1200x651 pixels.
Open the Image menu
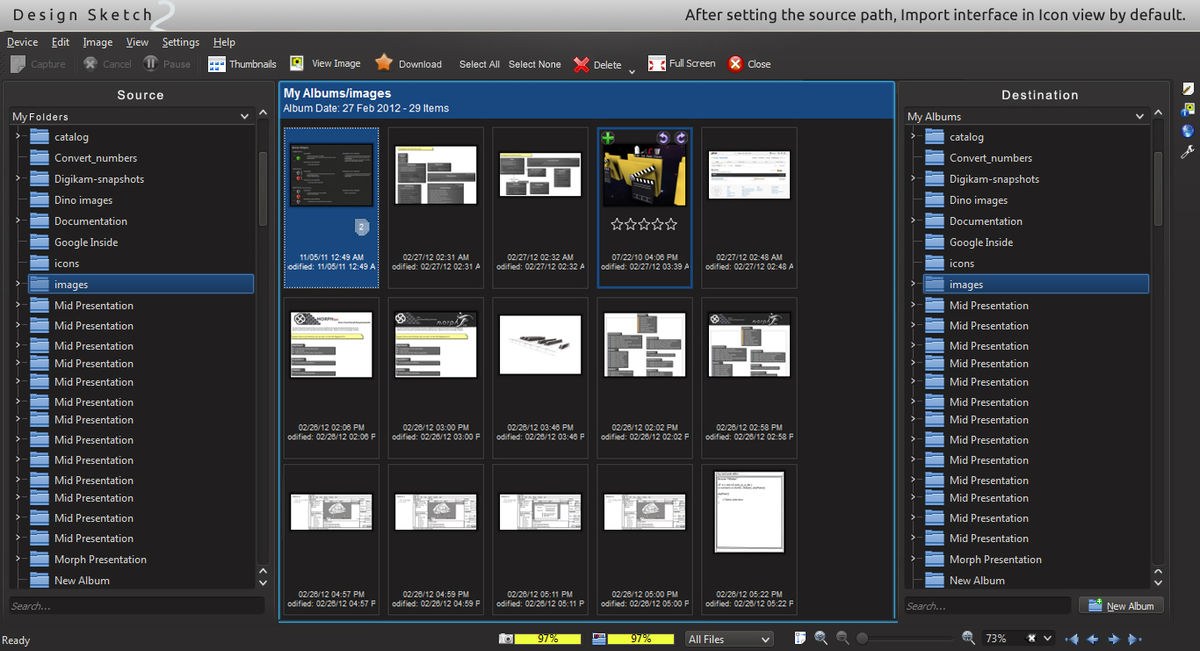(x=98, y=42)
